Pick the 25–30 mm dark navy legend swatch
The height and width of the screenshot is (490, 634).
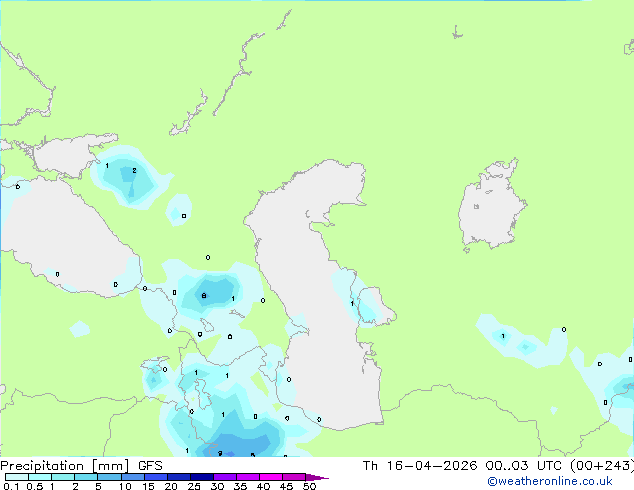tap(201, 477)
